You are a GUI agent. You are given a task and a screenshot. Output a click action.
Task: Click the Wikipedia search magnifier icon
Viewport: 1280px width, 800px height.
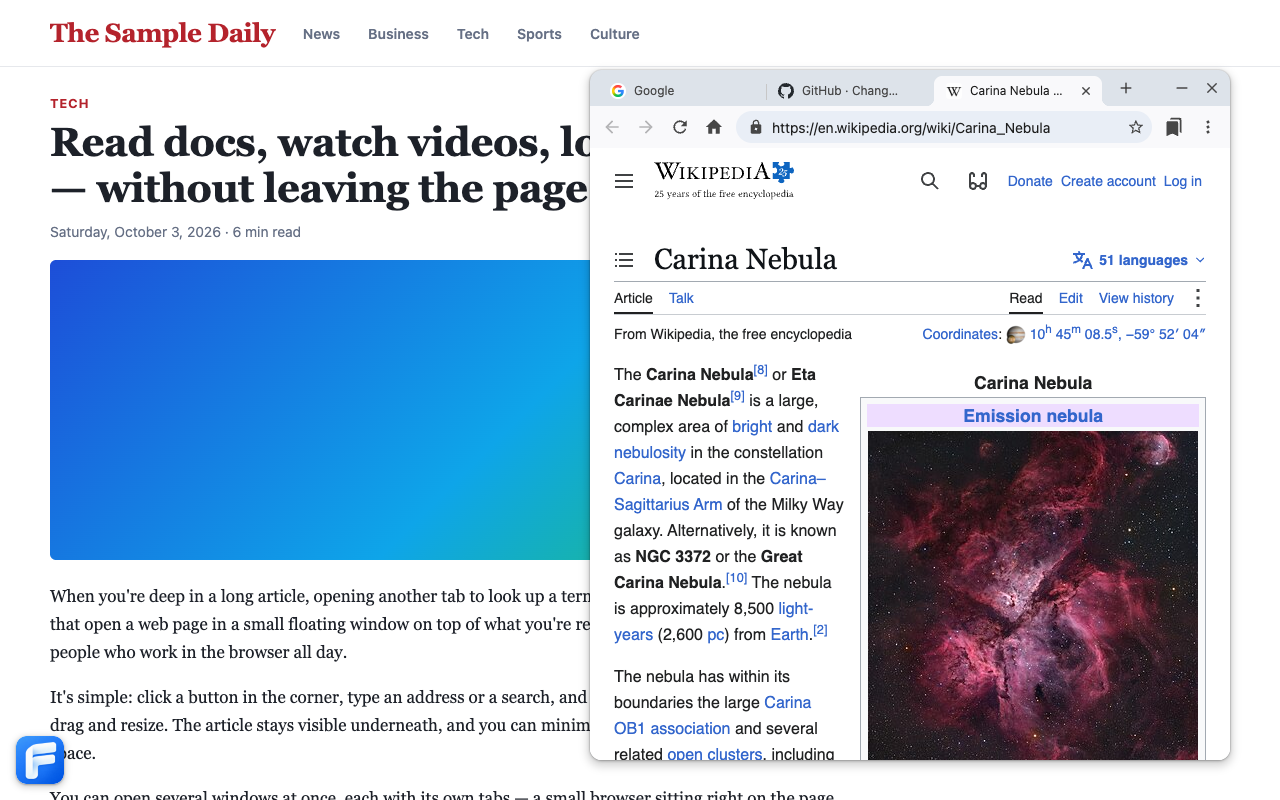point(930,181)
